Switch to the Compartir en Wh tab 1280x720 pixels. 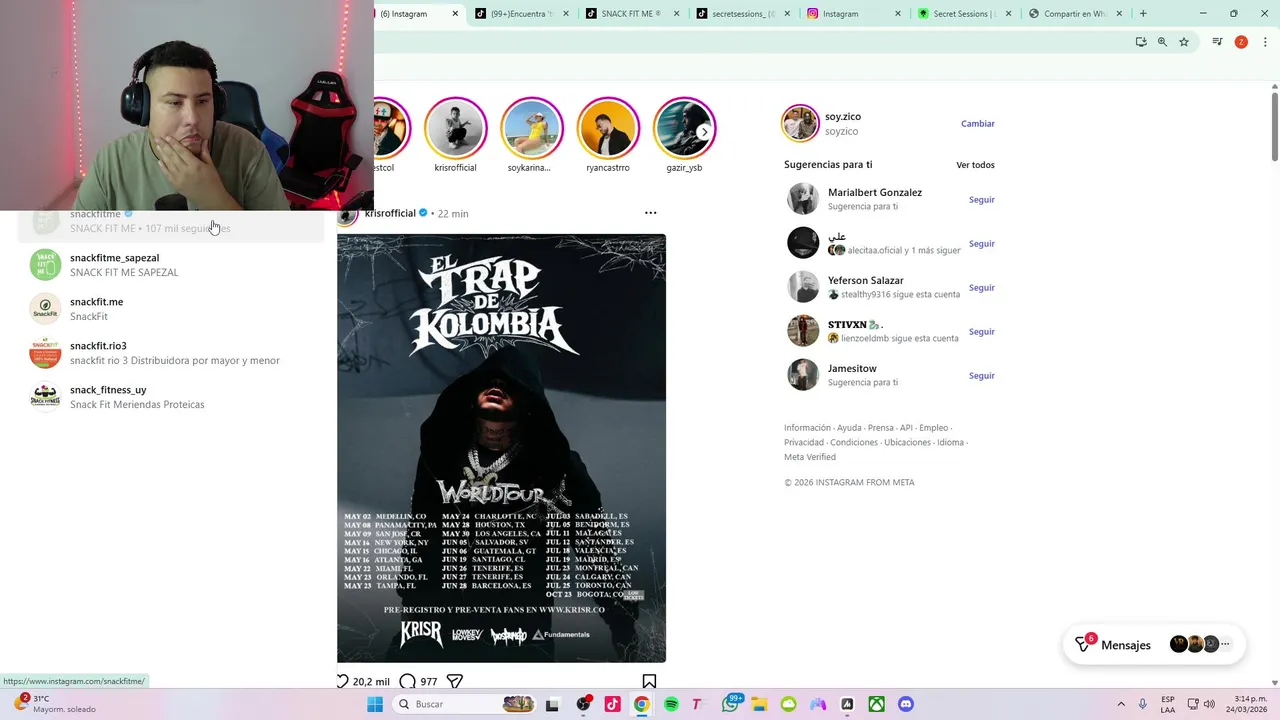[1073, 13]
